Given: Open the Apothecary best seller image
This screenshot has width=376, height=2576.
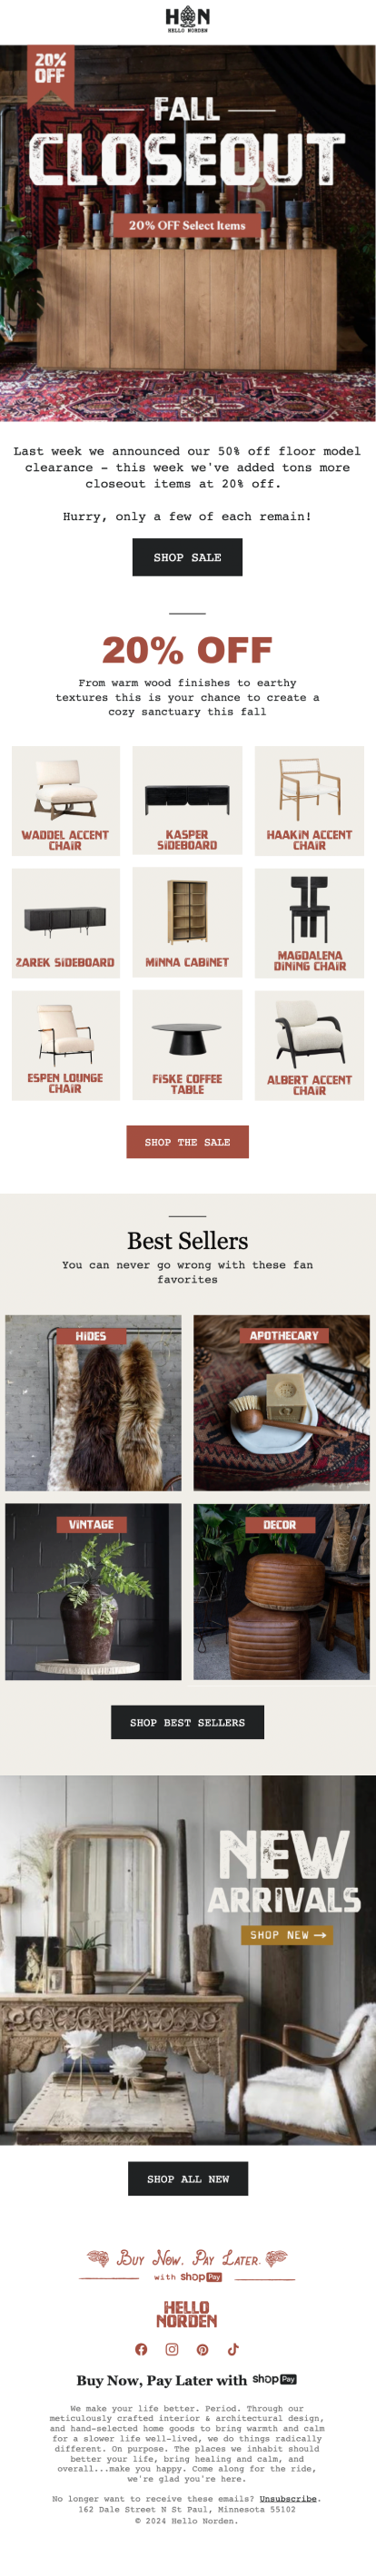Looking at the screenshot, I should click(282, 1403).
